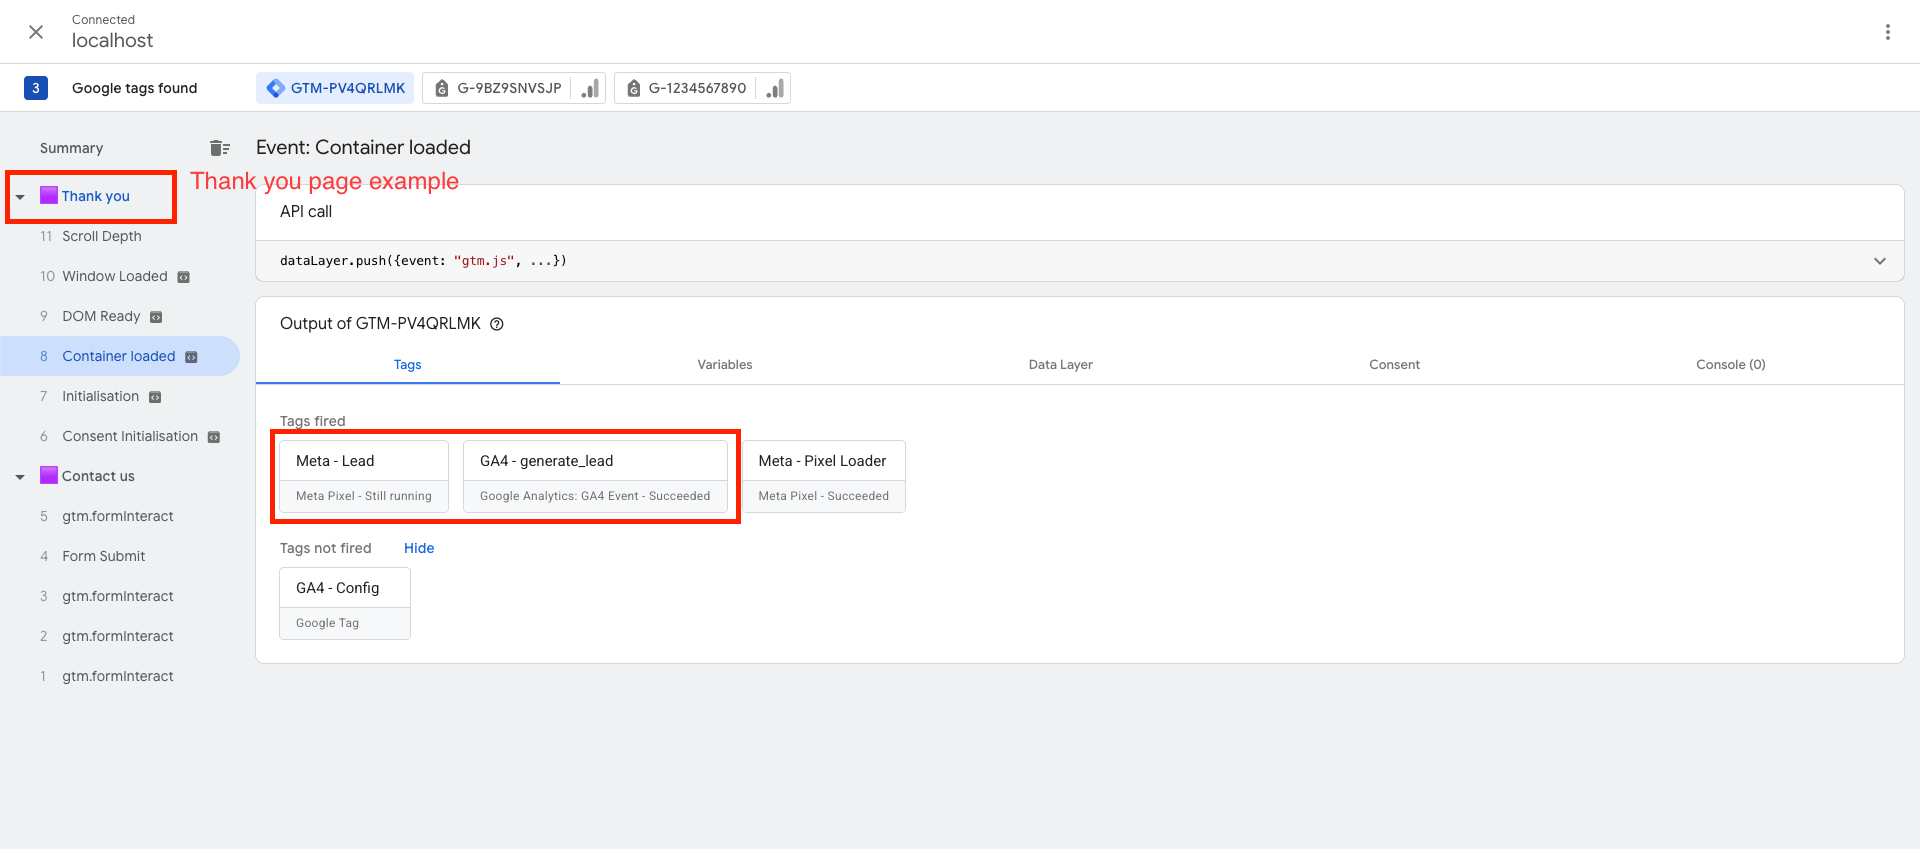Open the Data Layer tab

pyautogui.click(x=1060, y=365)
